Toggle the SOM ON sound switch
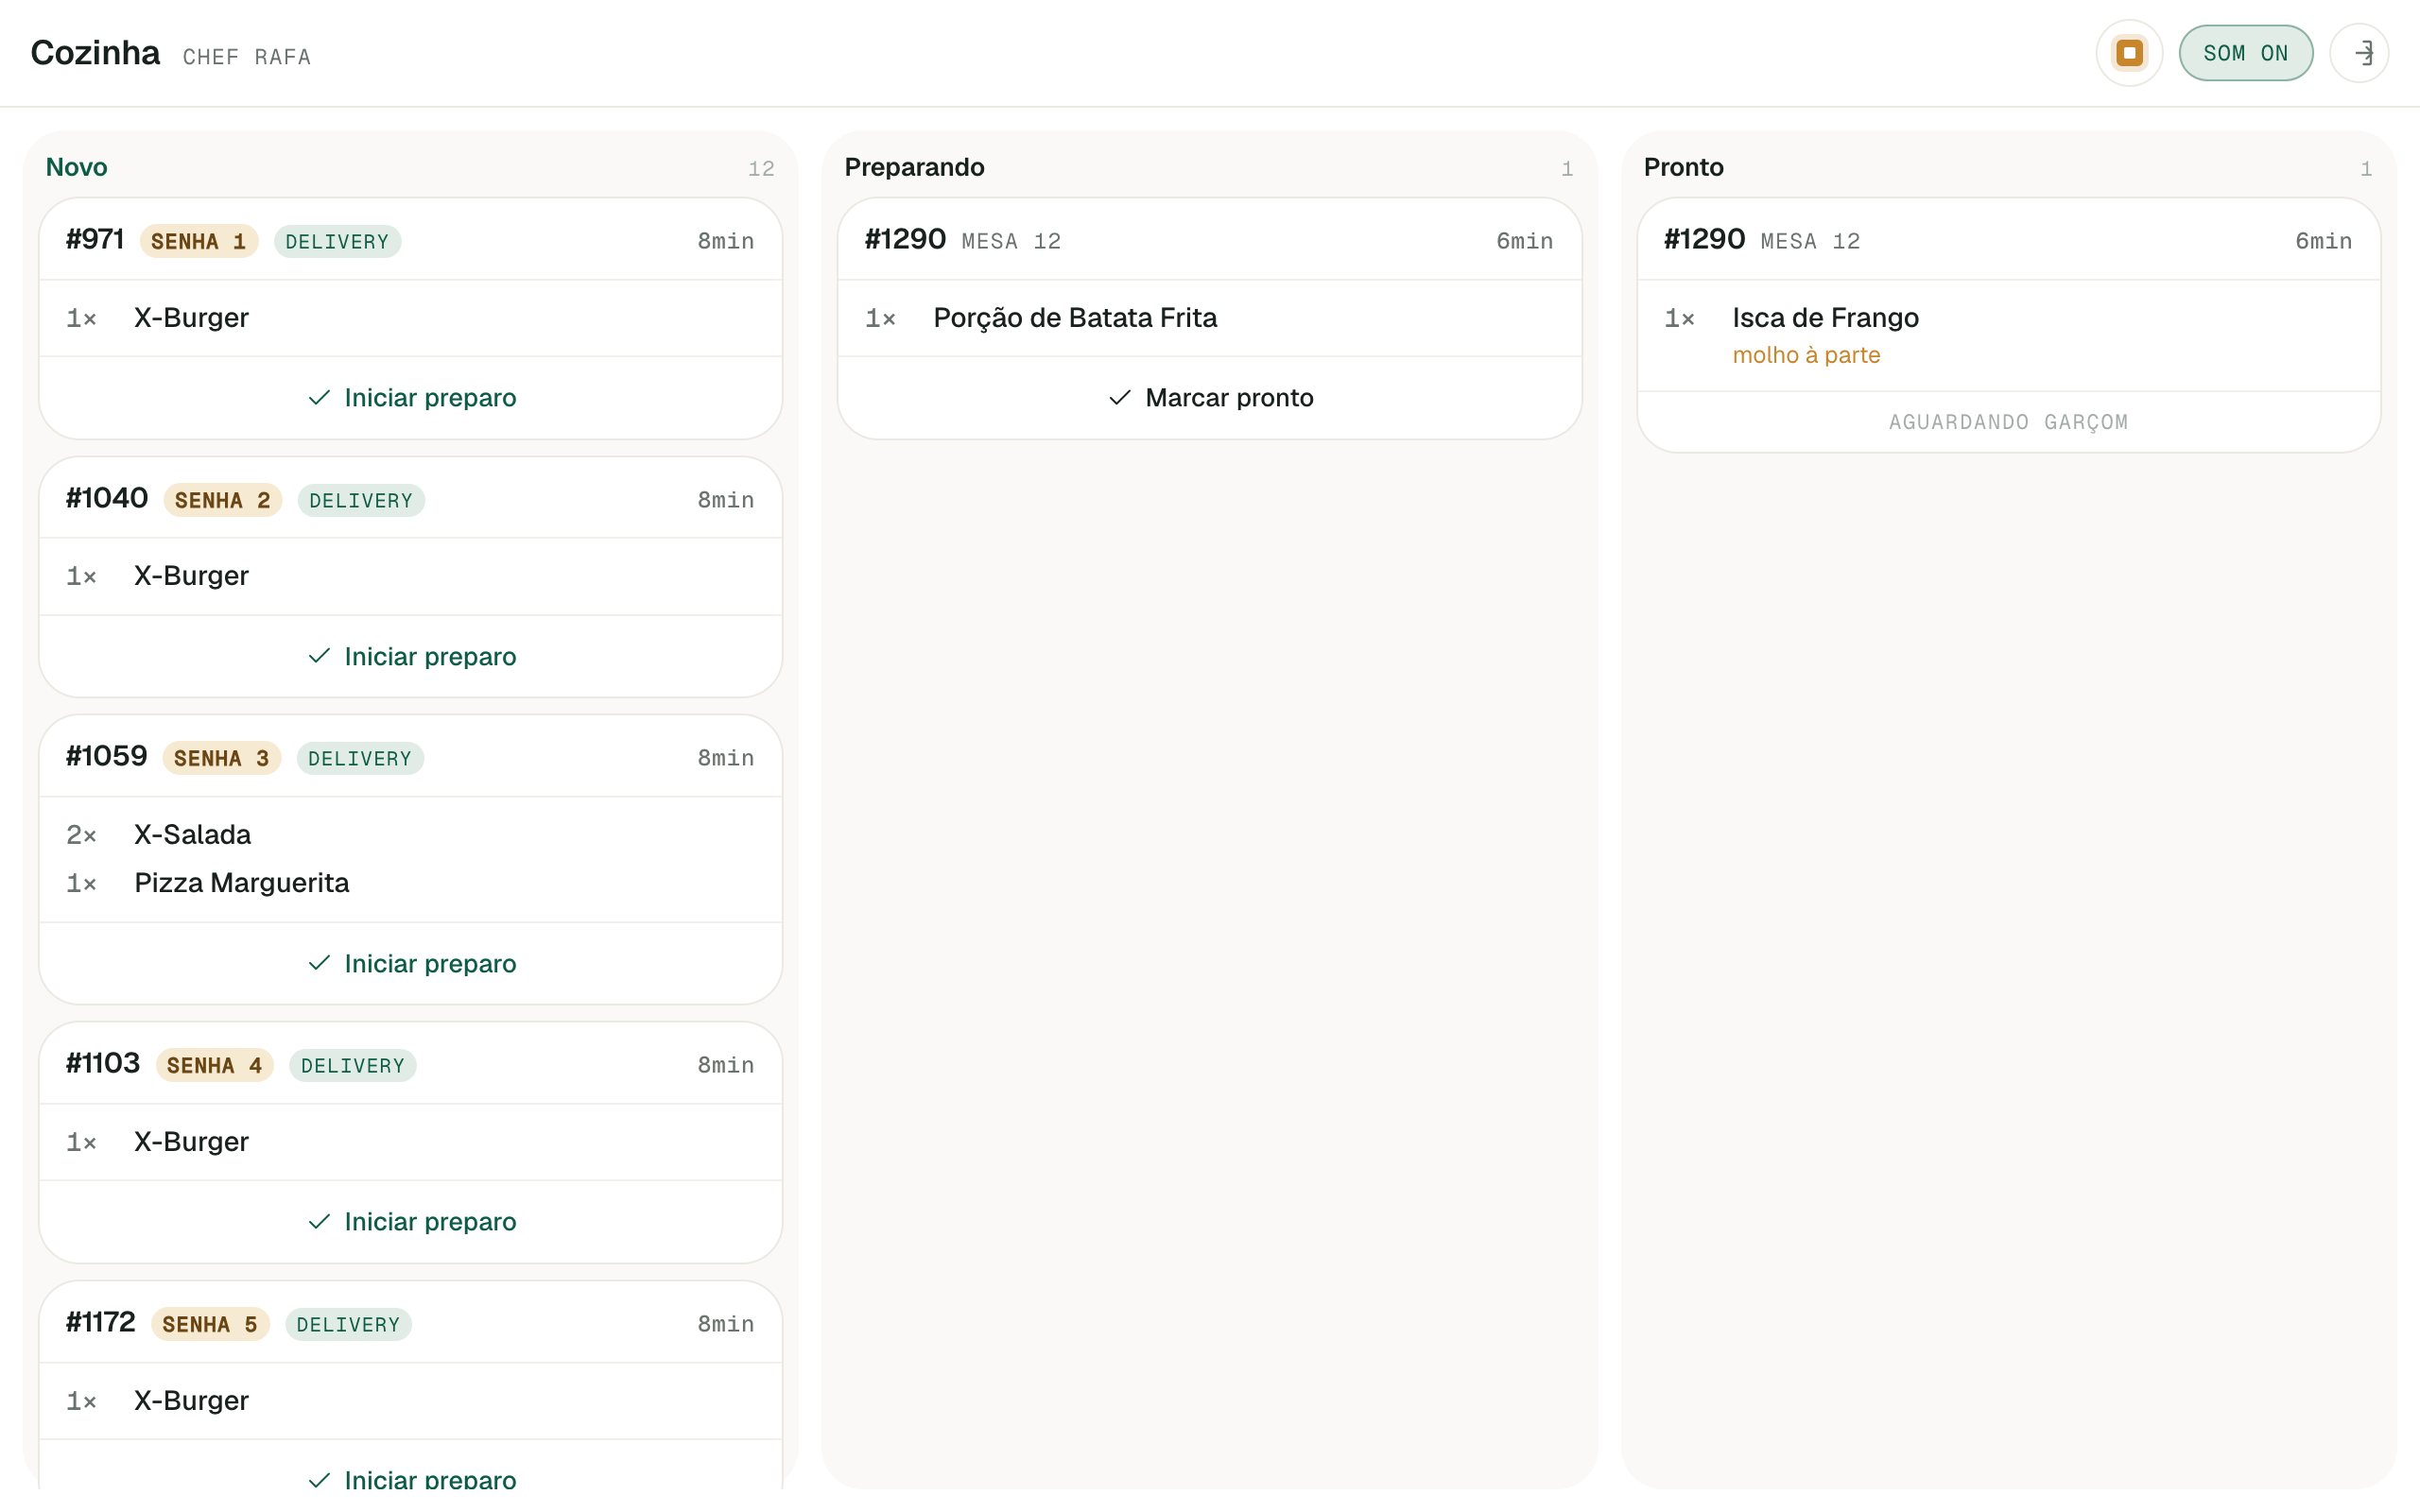The image size is (2420, 1512). click(x=2245, y=53)
